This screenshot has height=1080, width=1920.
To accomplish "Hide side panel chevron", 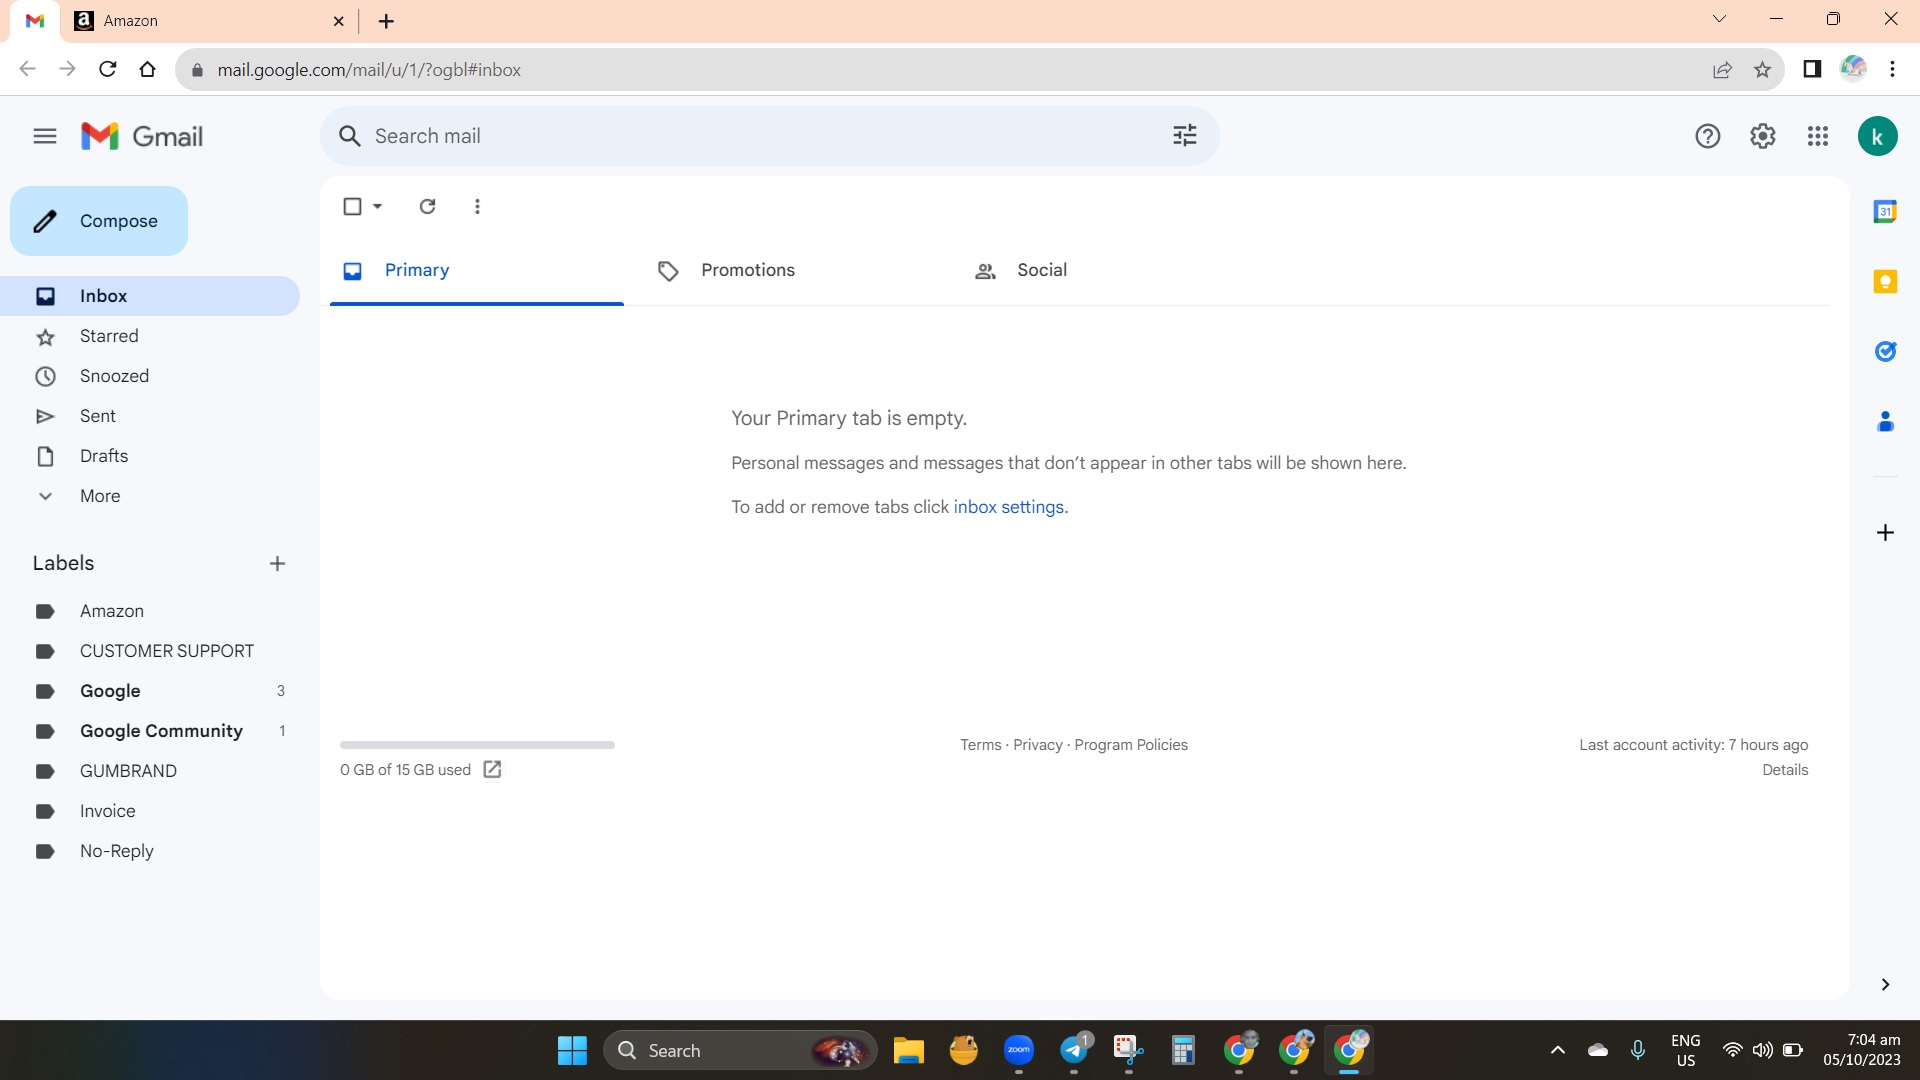I will pos(1885,984).
